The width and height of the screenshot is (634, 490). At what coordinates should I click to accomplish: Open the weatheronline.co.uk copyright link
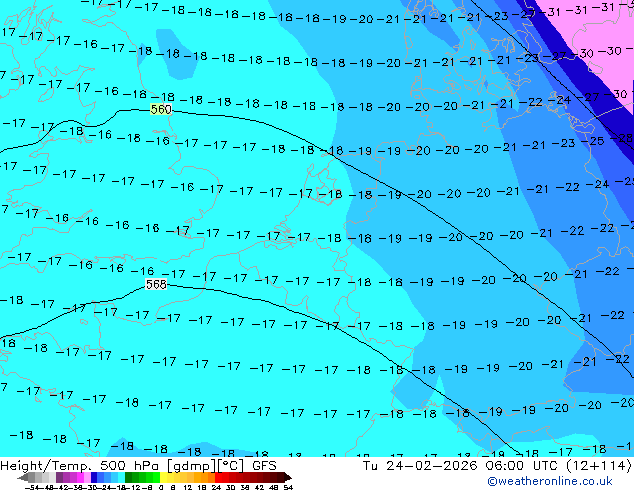pos(550,481)
